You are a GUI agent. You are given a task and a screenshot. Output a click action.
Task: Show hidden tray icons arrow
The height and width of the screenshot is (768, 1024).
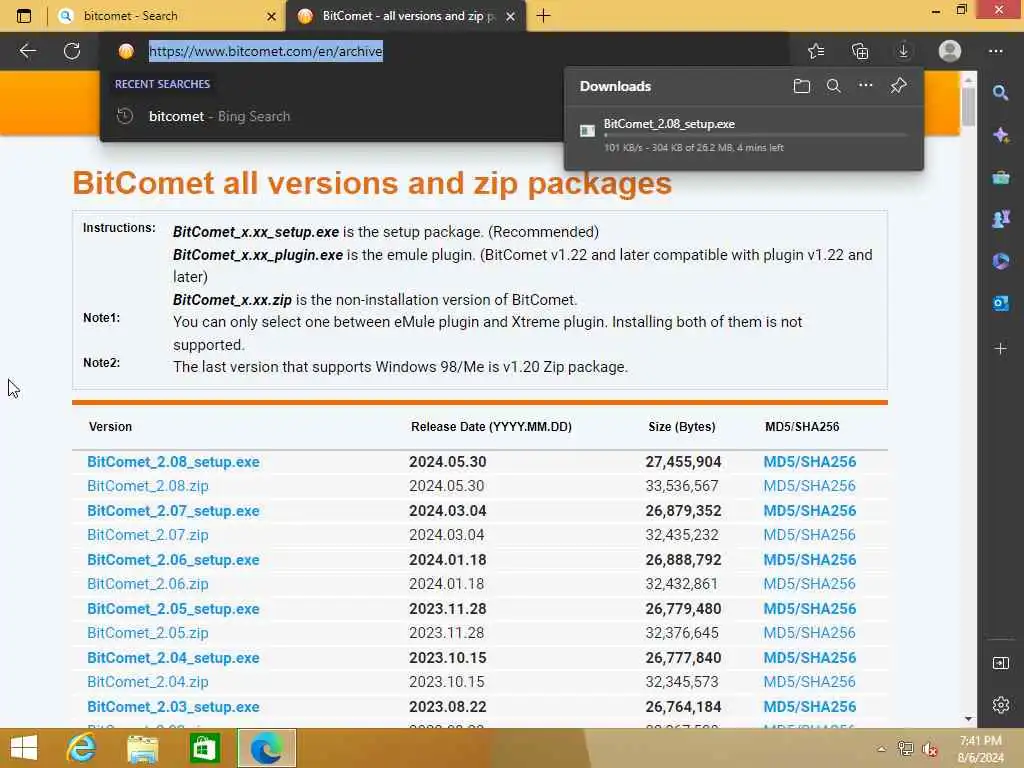point(882,749)
